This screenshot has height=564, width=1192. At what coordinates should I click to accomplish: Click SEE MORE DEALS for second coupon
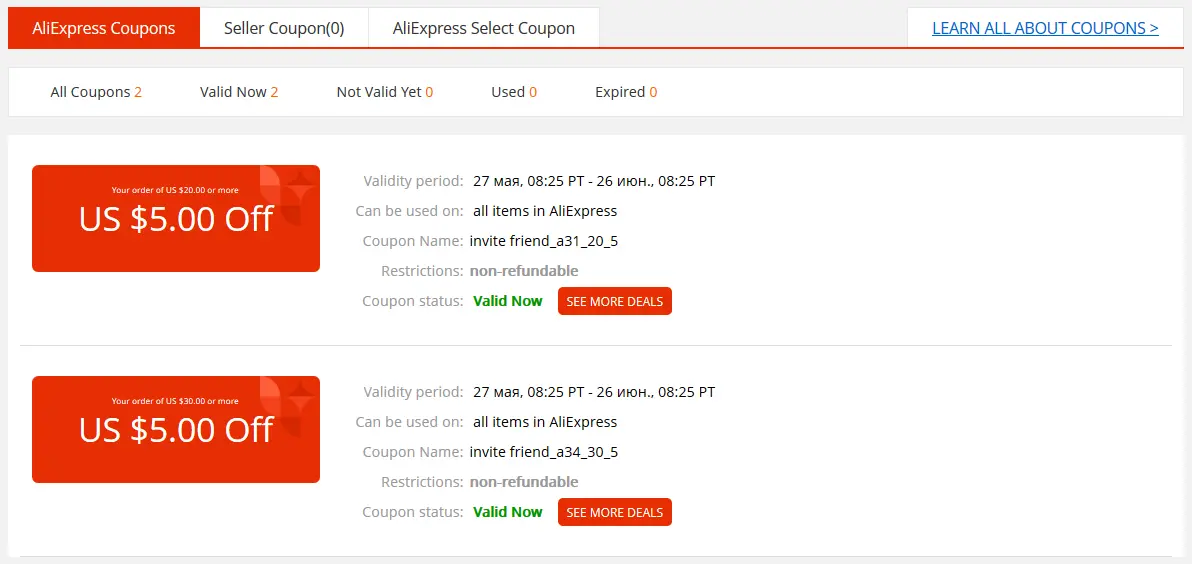tap(615, 512)
